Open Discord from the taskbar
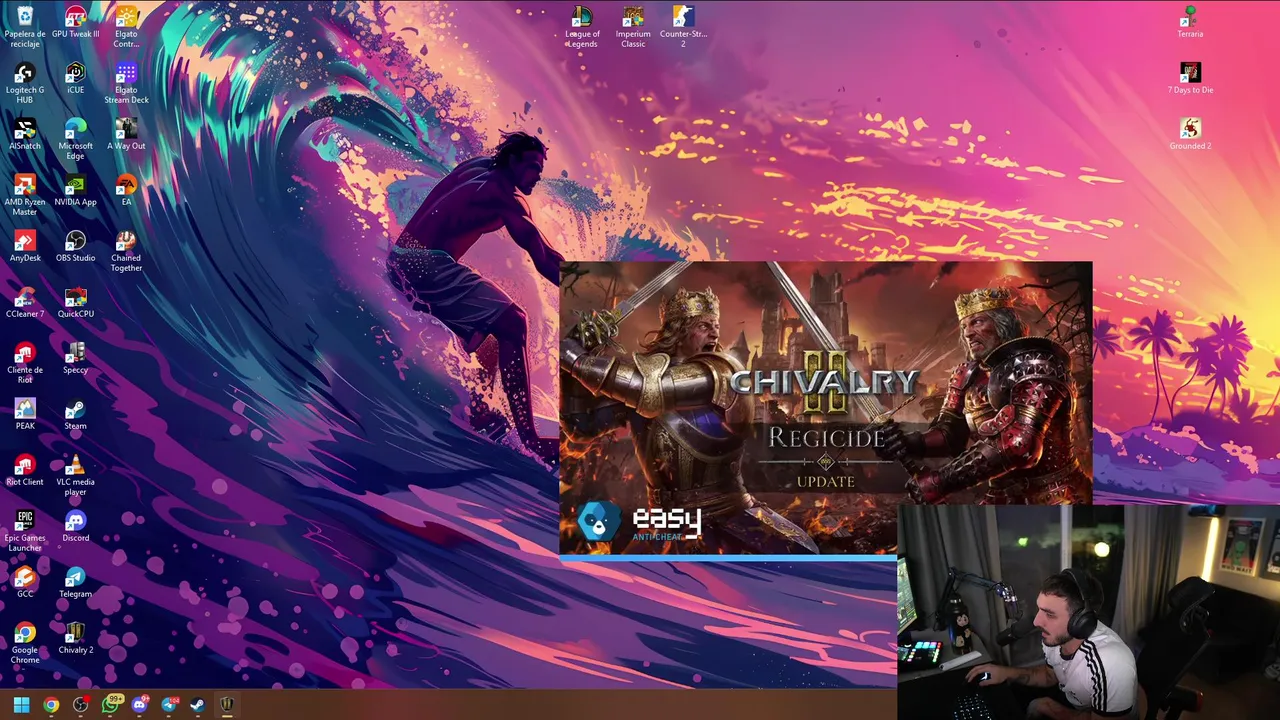Image resolution: width=1280 pixels, height=720 pixels. (x=139, y=705)
